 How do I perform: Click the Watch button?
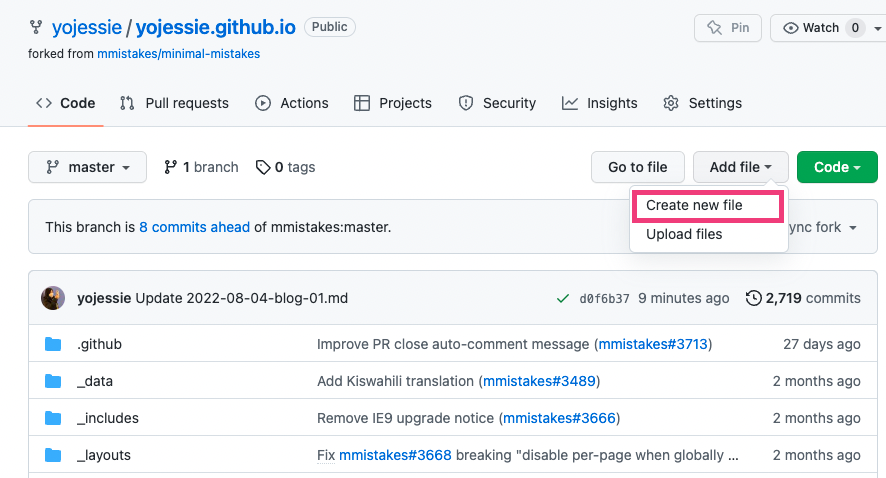pos(811,28)
